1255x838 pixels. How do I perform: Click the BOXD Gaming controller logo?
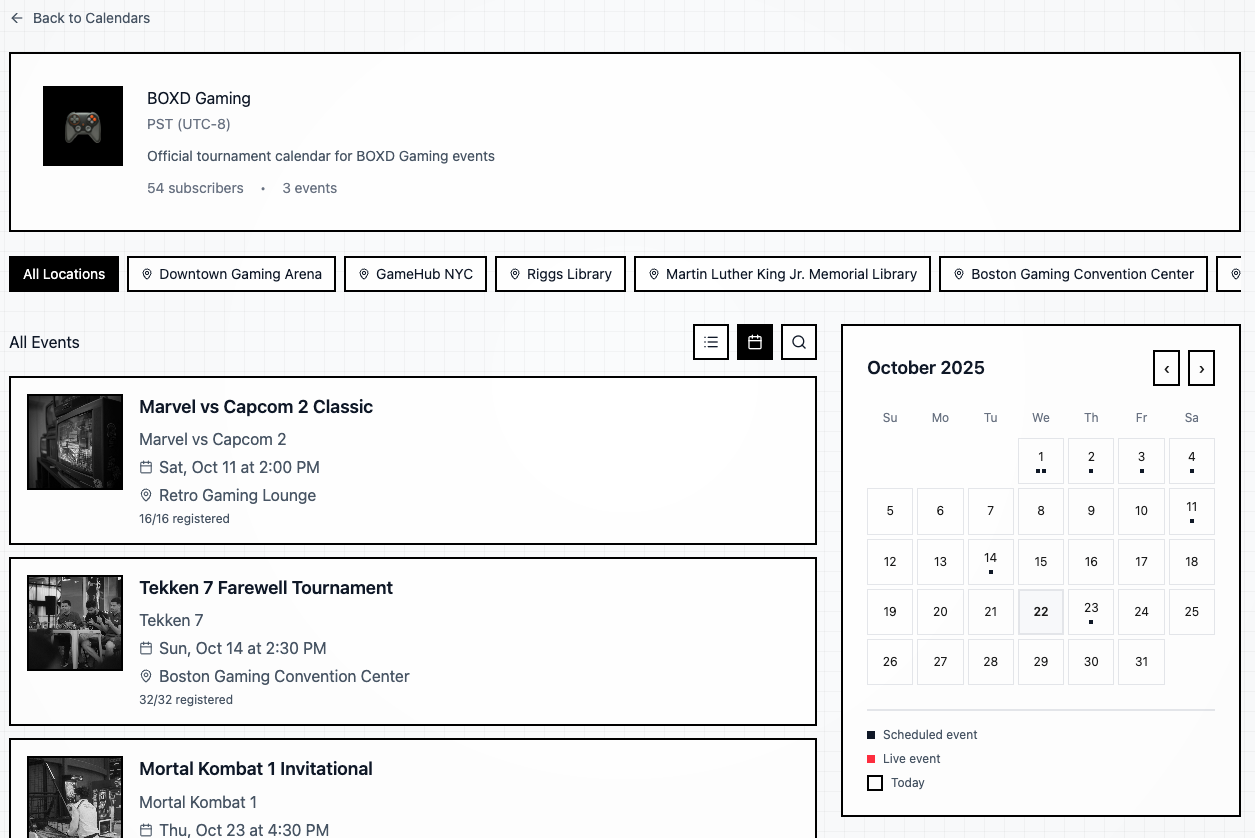coord(83,126)
